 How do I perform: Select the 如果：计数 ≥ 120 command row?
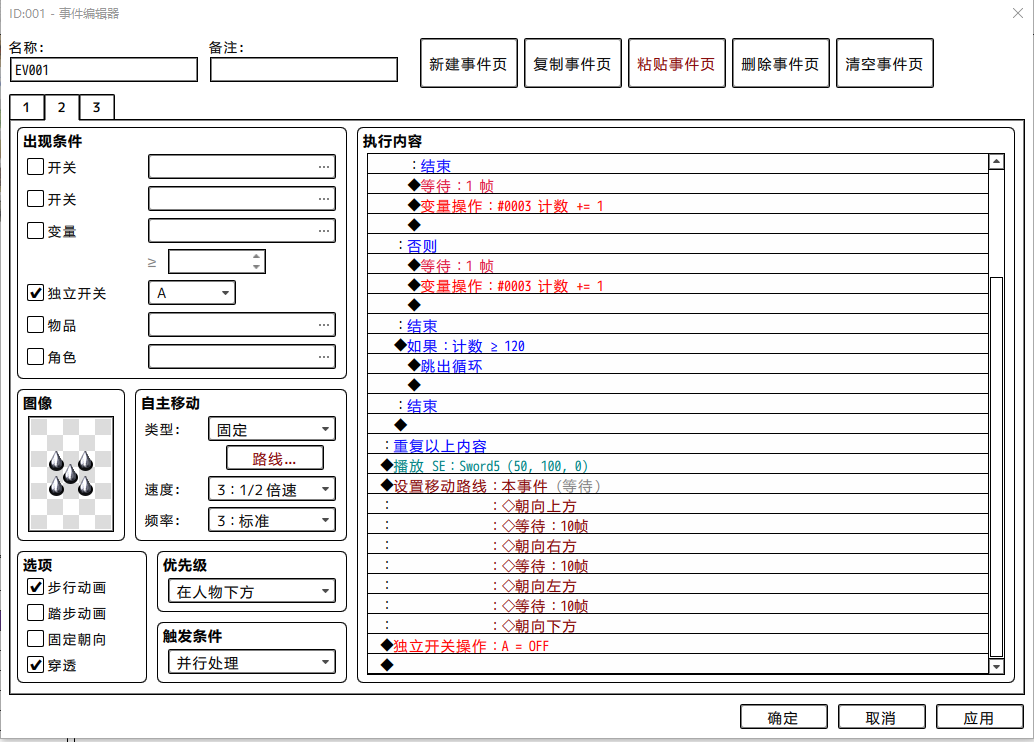678,346
